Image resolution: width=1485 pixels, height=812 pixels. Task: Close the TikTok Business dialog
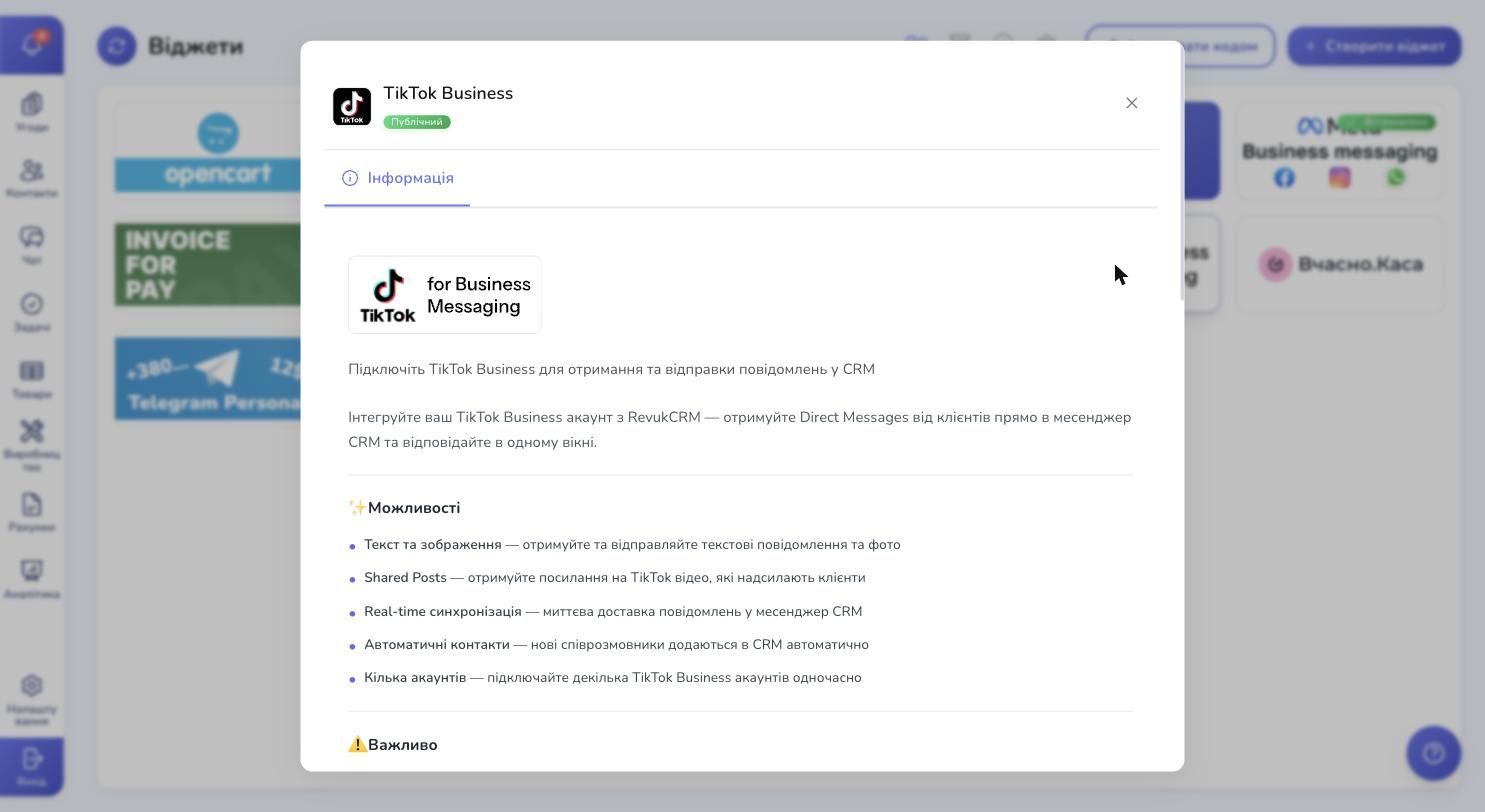click(1131, 103)
